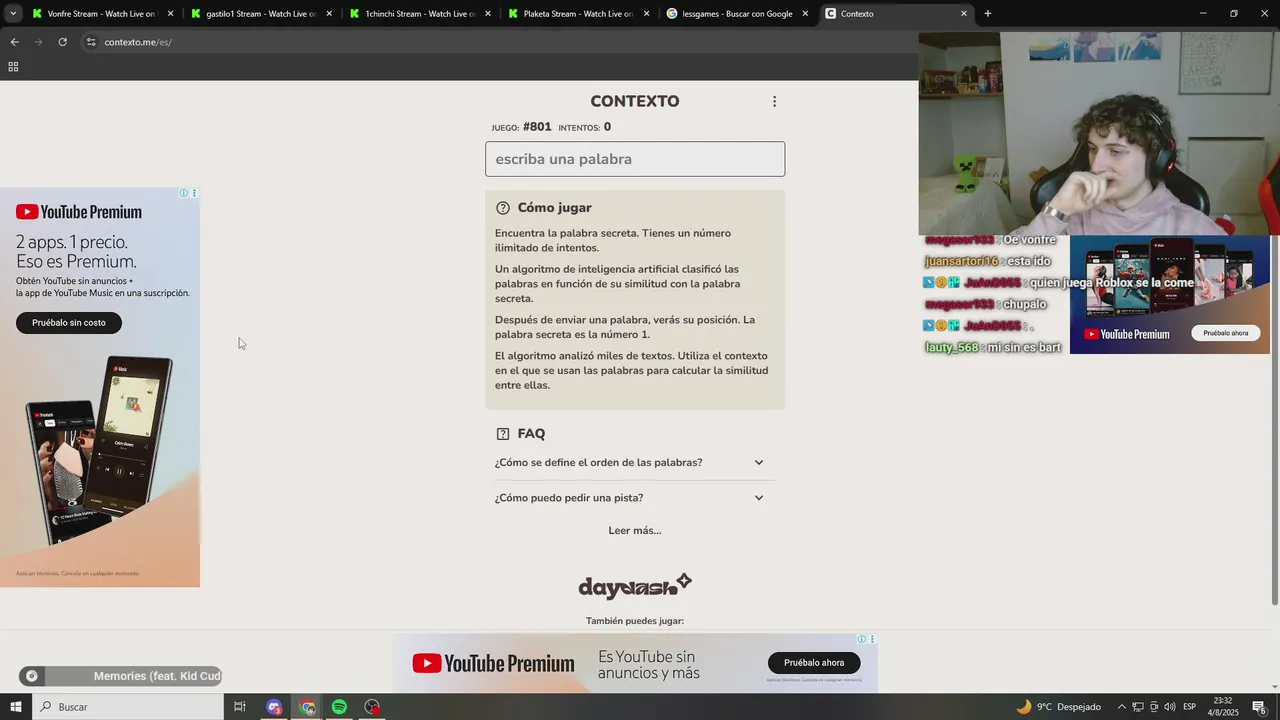Switch the ESP keyboard language indicator
Image resolution: width=1280 pixels, height=720 pixels.
(x=1190, y=707)
